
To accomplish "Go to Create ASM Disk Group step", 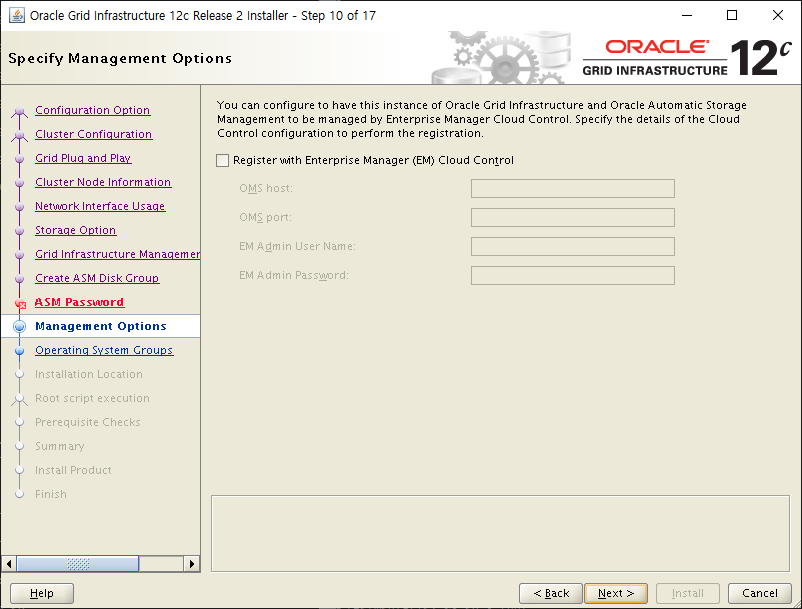I will [x=97, y=278].
